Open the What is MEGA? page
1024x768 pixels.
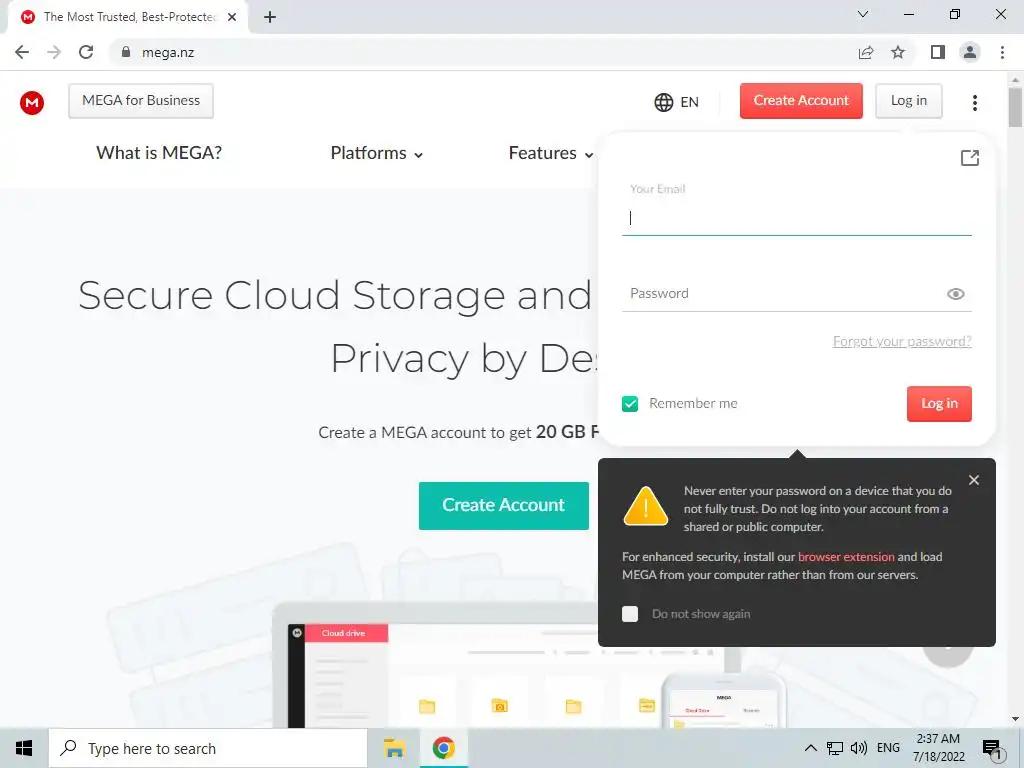[x=159, y=153]
